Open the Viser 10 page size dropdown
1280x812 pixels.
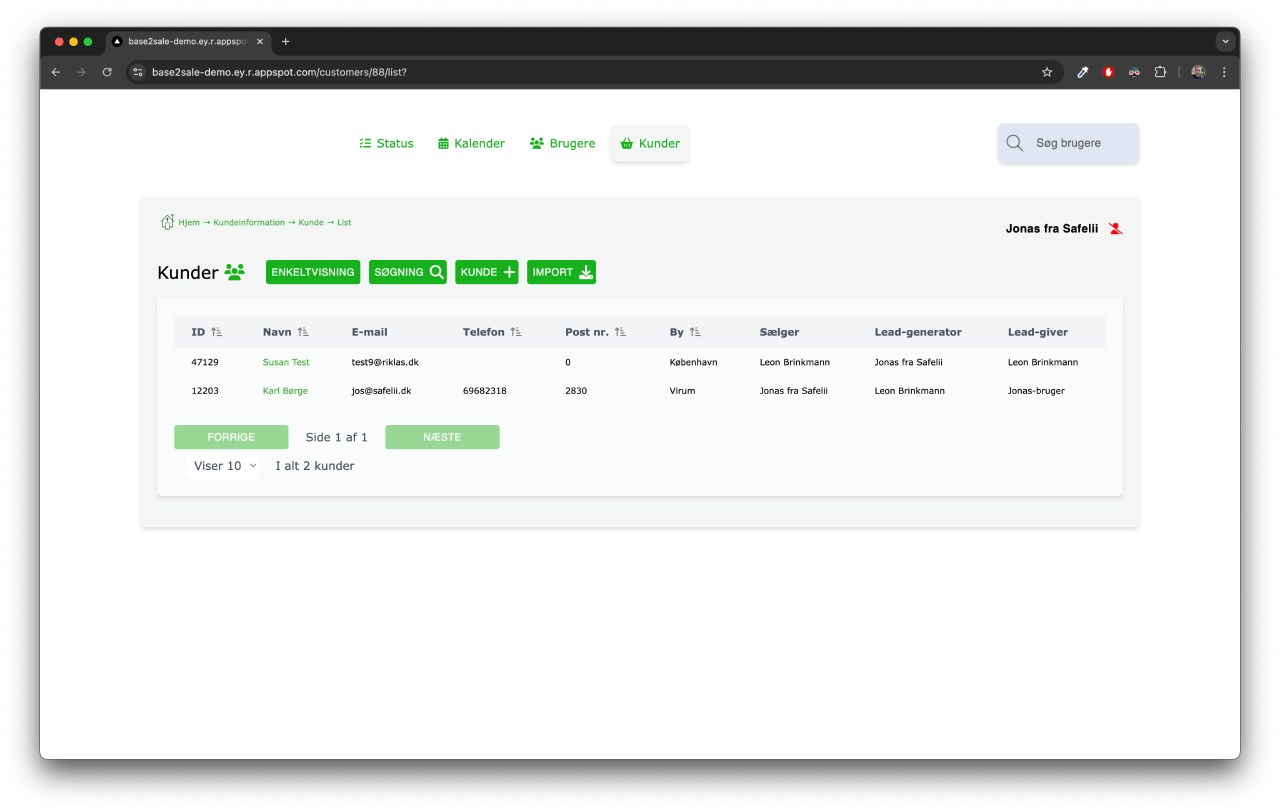pyautogui.click(x=224, y=466)
